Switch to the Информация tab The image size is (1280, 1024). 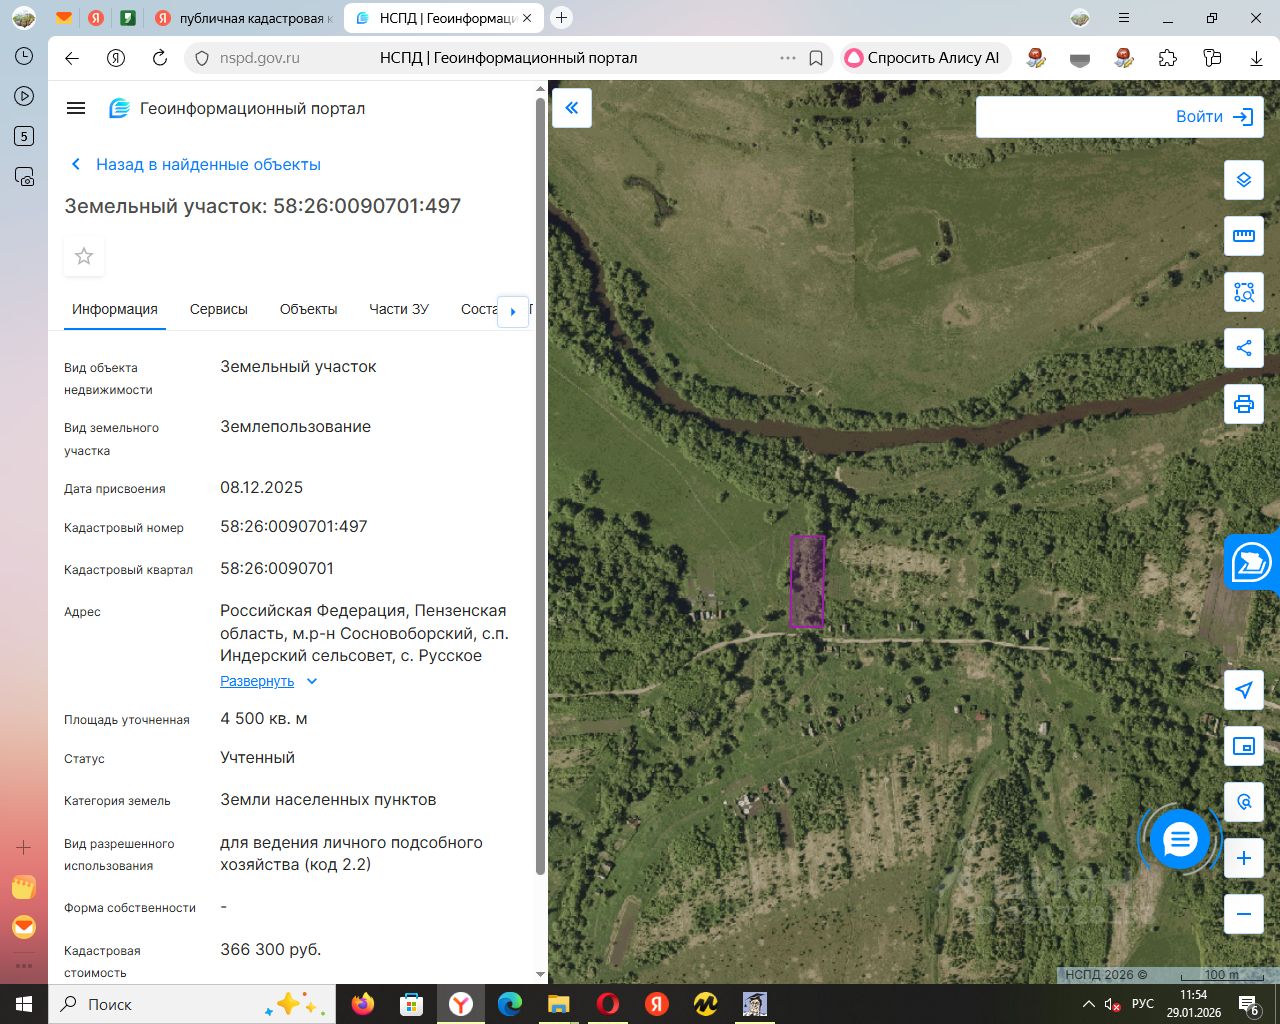point(115,309)
